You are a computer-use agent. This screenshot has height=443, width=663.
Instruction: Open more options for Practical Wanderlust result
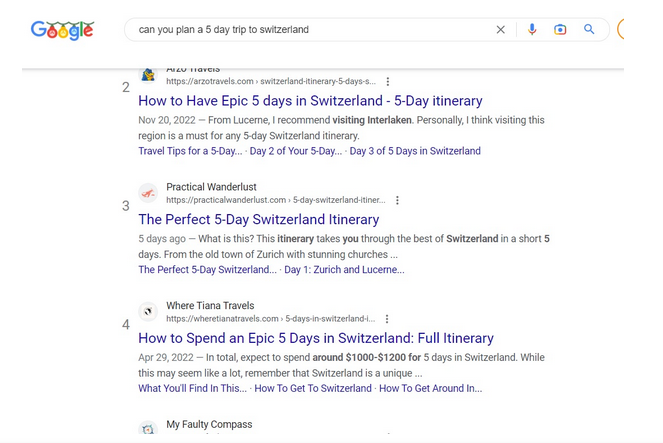point(397,200)
